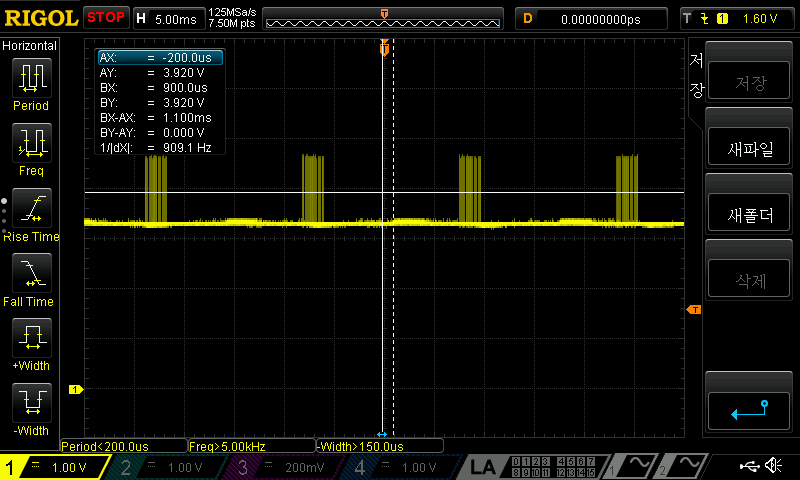This screenshot has height=480, width=800.
Task: Click the 저장 vertical menu title tab
Action: coord(696,75)
